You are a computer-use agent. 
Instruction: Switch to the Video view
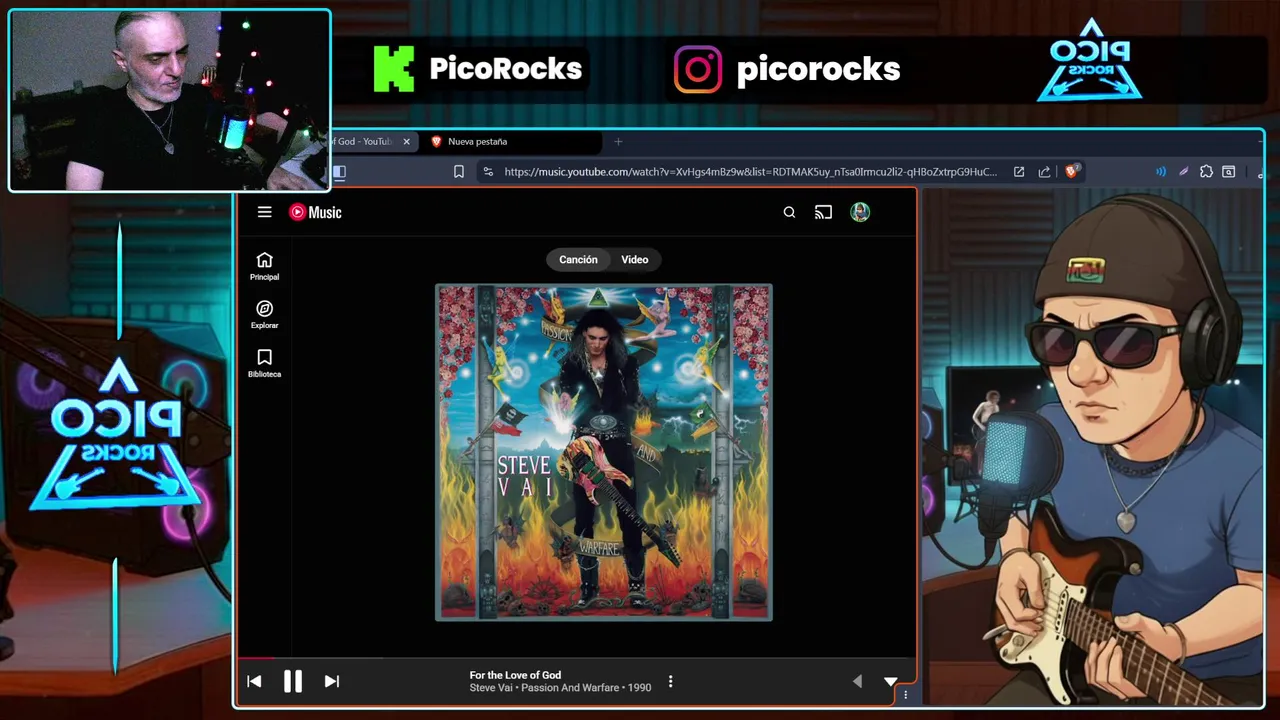[x=634, y=259]
